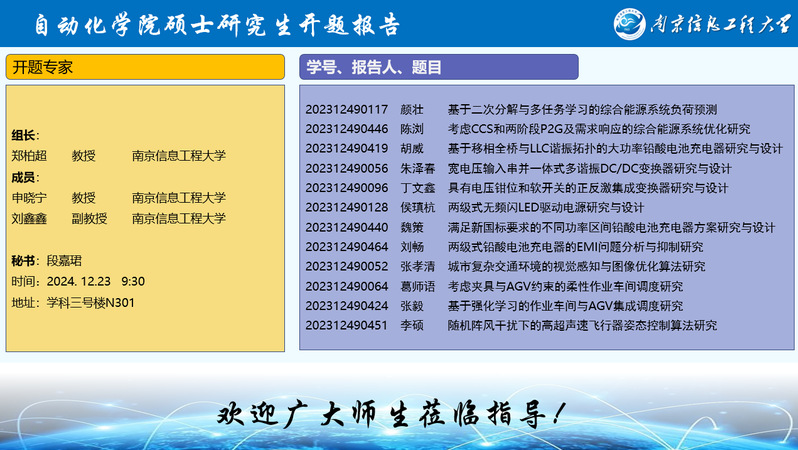Select the 开题专家 orange header tab
Image resolution: width=798 pixels, height=450 pixels.
(x=146, y=67)
